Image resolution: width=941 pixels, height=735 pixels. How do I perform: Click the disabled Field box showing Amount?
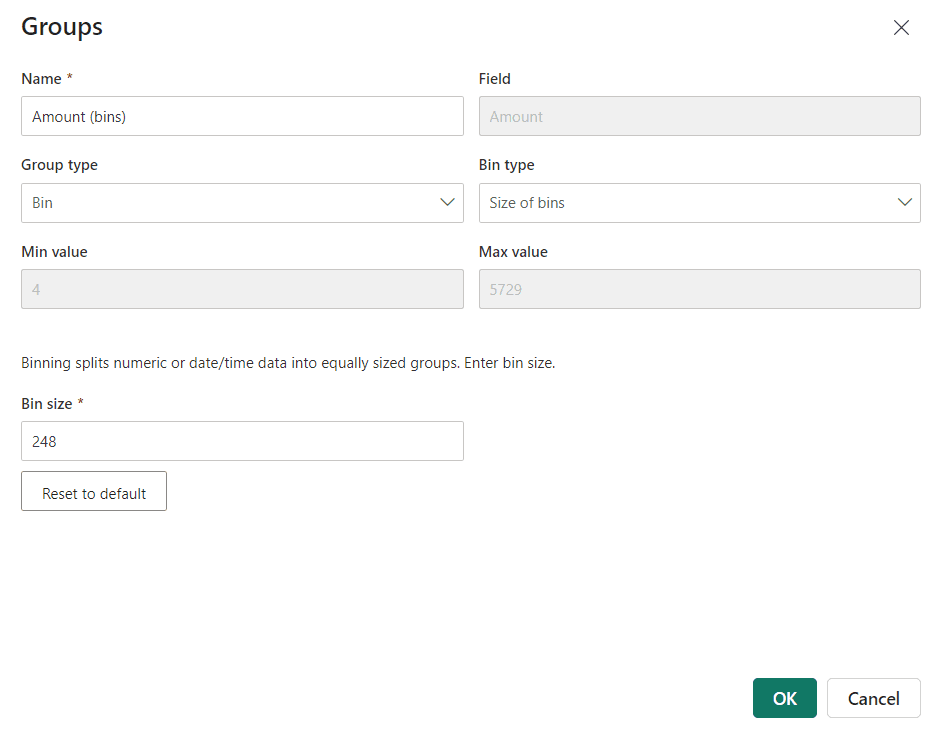click(x=700, y=116)
